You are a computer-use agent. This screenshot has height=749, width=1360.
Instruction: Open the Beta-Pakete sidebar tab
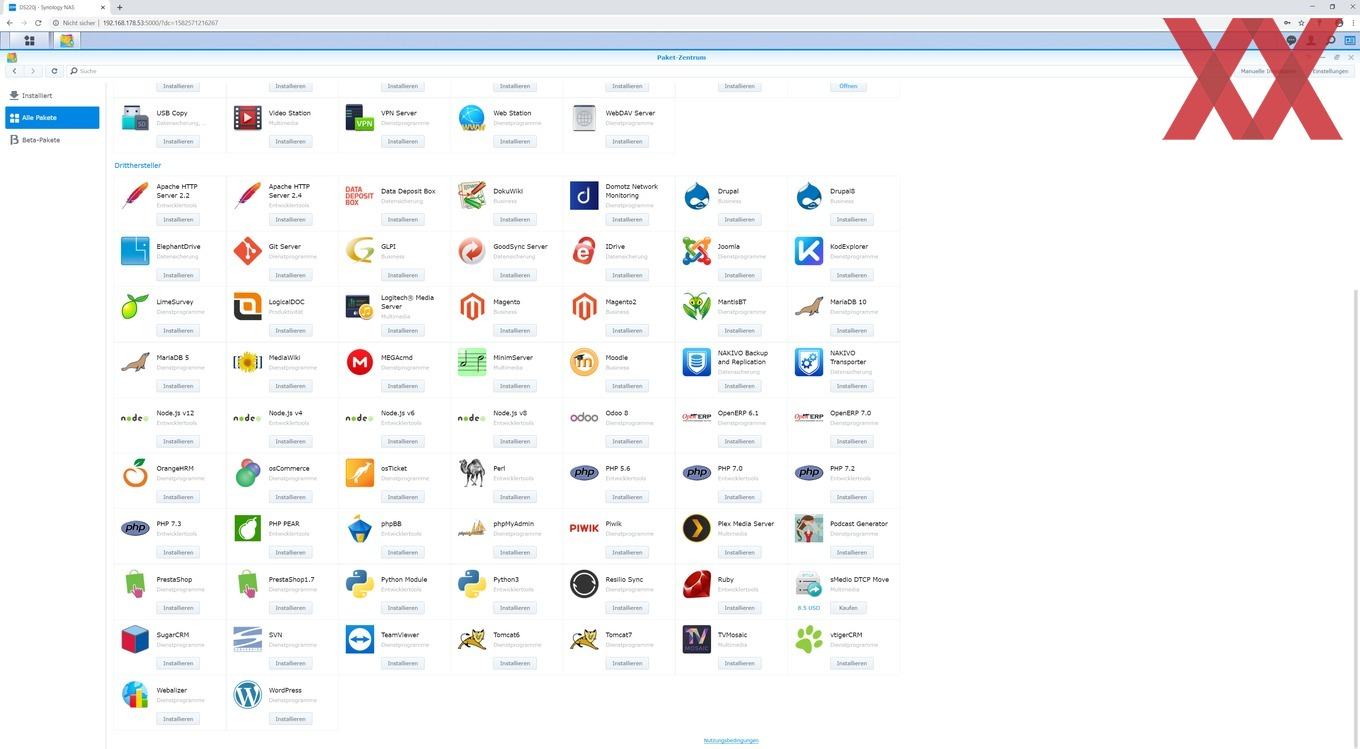point(52,140)
